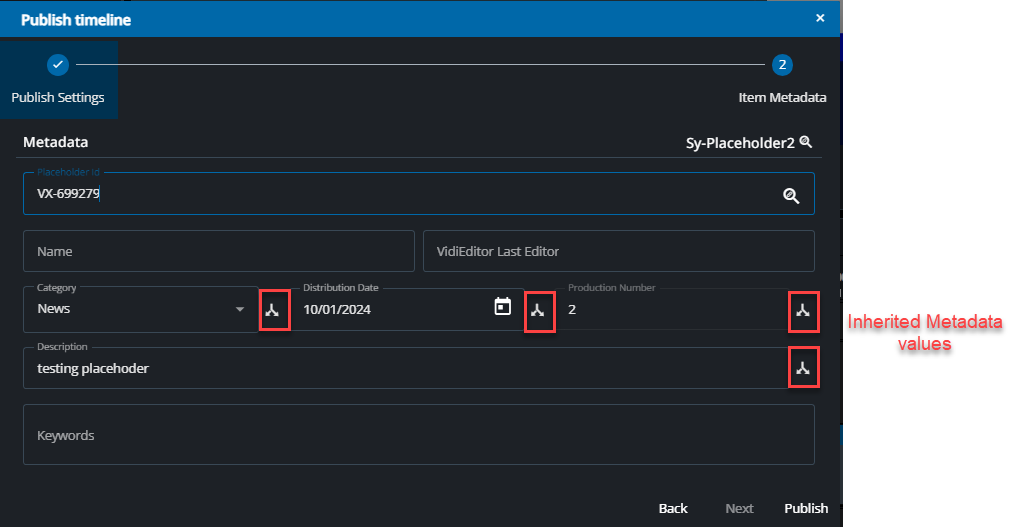This screenshot has height=527, width=1017.
Task: Click inherited metadata icon beside Category
Action: click(274, 311)
